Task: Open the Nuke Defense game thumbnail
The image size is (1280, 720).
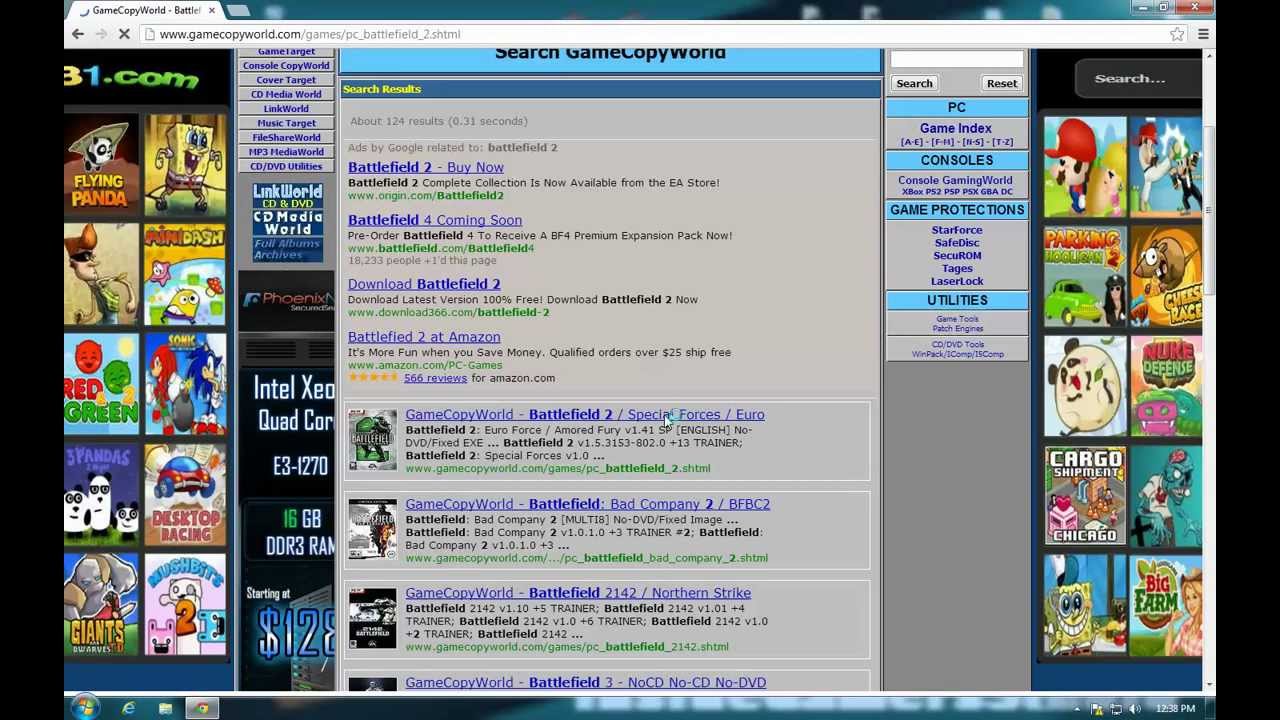Action: pyautogui.click(x=1167, y=386)
